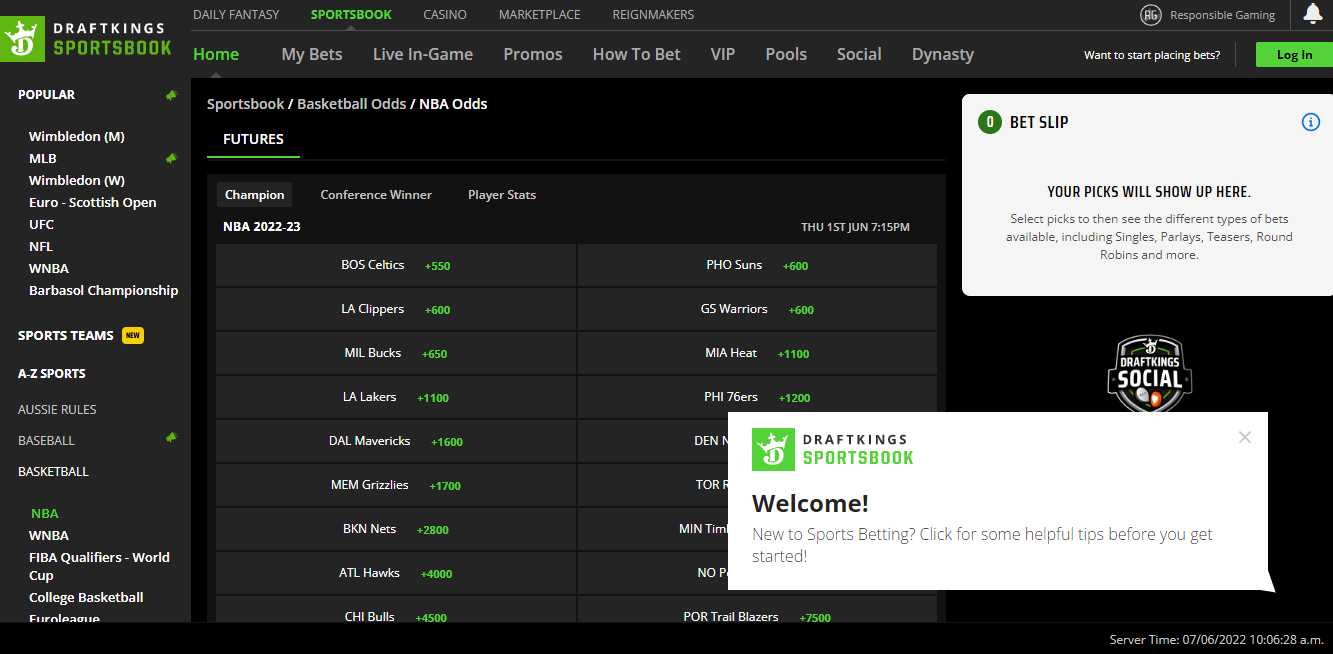Open Pools
Viewport: 1333px width, 654px height.
click(x=786, y=54)
